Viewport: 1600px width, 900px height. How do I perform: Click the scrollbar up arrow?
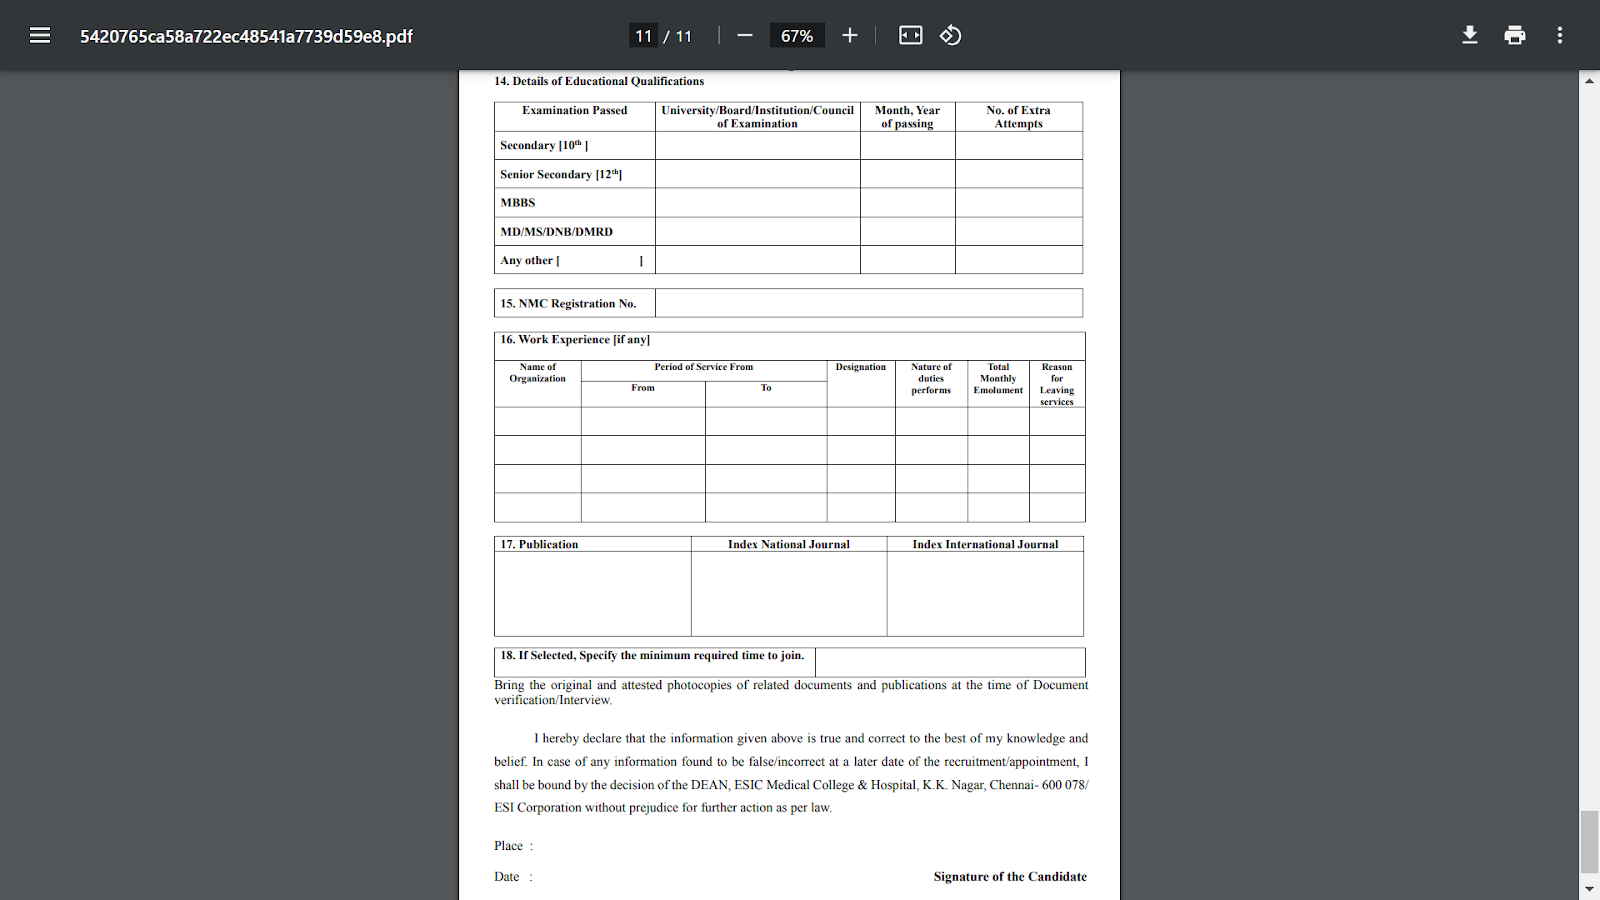(x=1589, y=81)
